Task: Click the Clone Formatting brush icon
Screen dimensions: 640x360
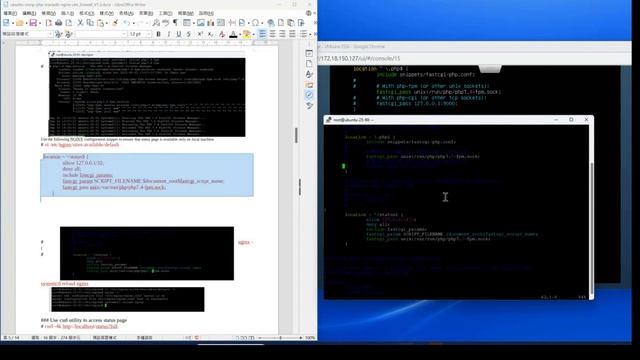Action: click(x=116, y=23)
